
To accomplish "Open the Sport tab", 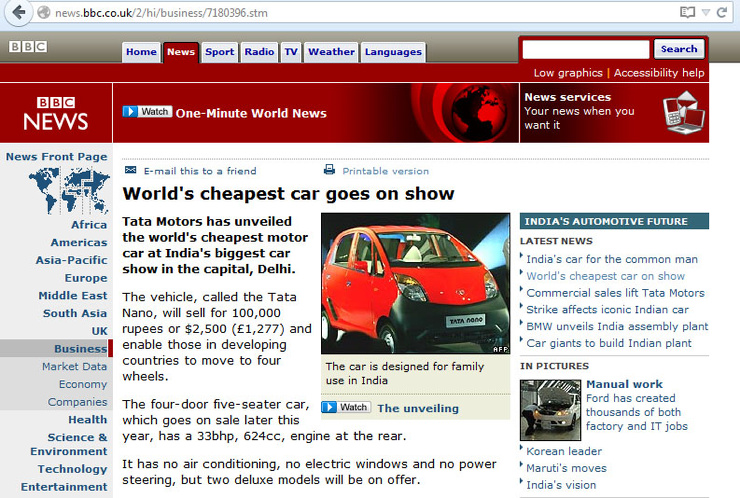I will pos(219,52).
